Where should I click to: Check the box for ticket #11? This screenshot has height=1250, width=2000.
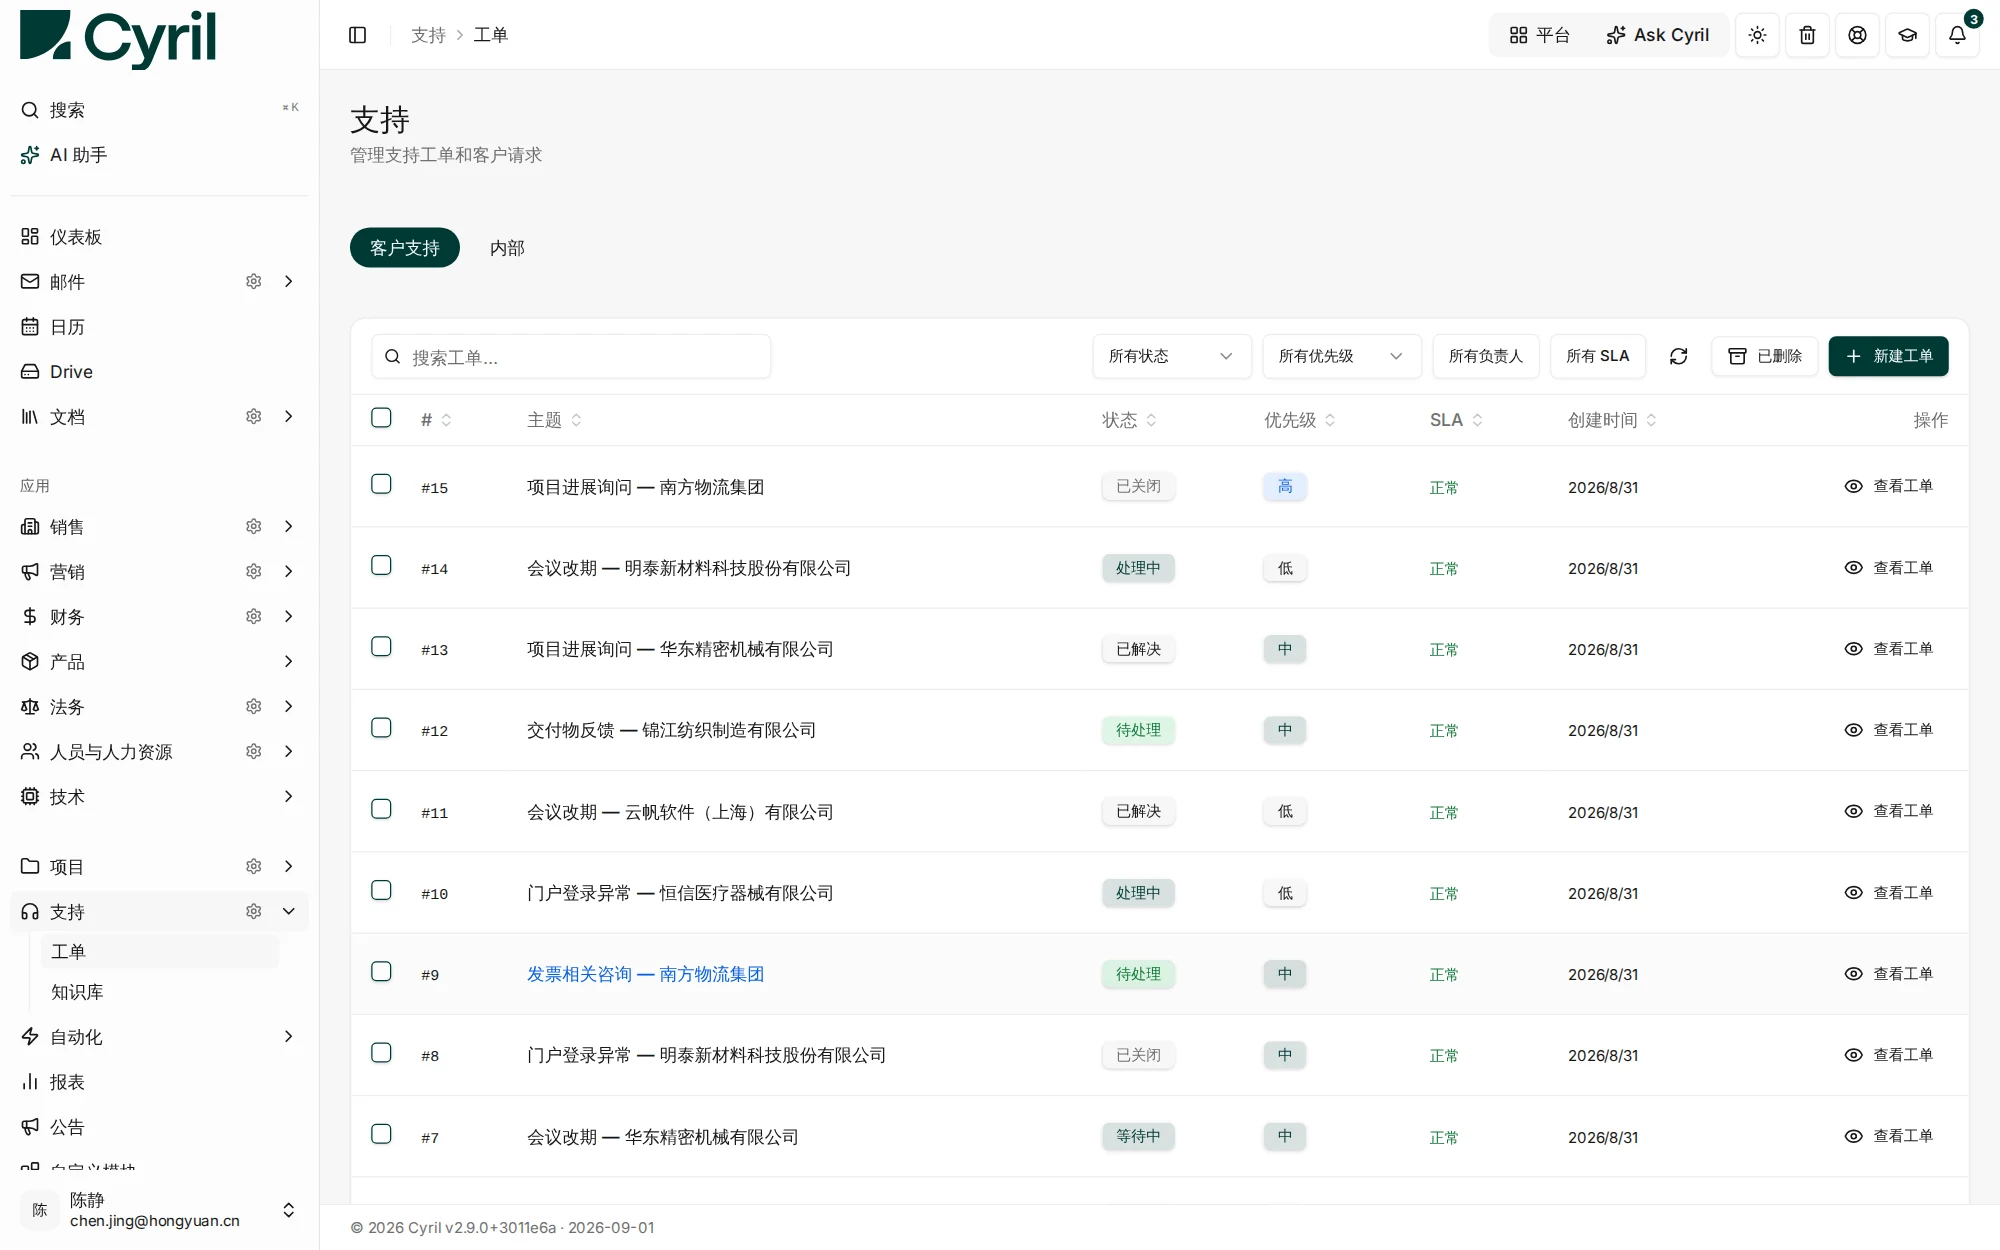click(381, 809)
